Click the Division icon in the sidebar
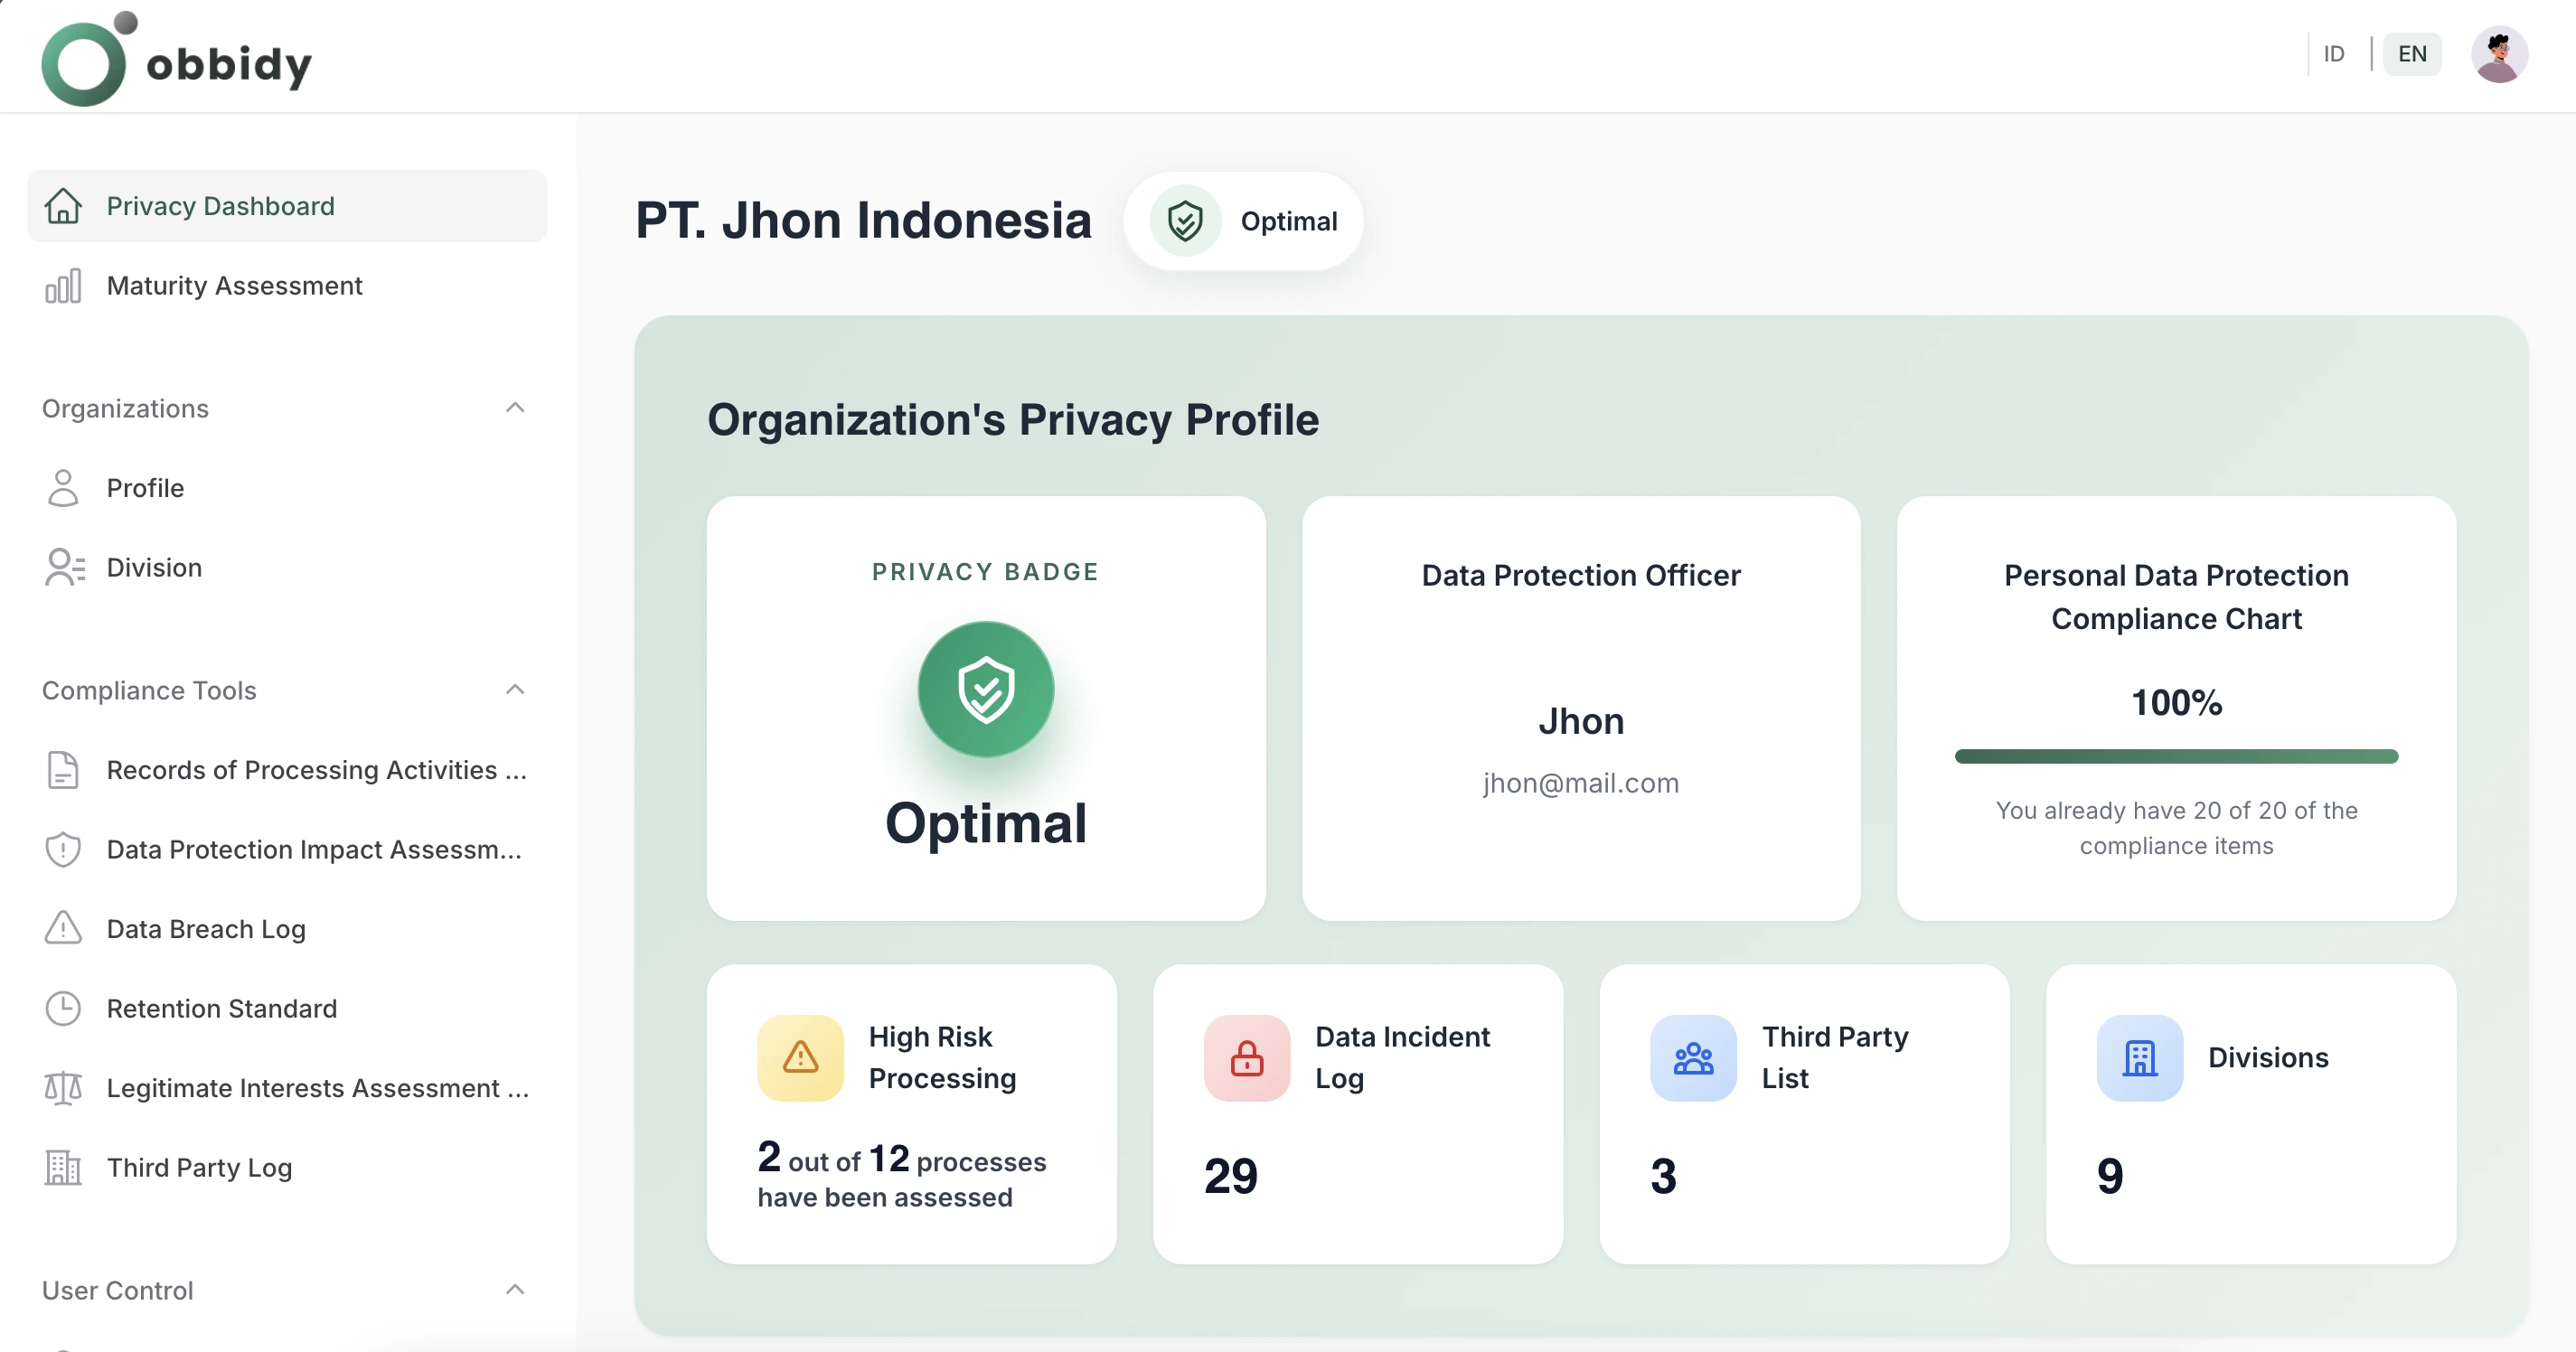The width and height of the screenshot is (2576, 1352). point(64,567)
